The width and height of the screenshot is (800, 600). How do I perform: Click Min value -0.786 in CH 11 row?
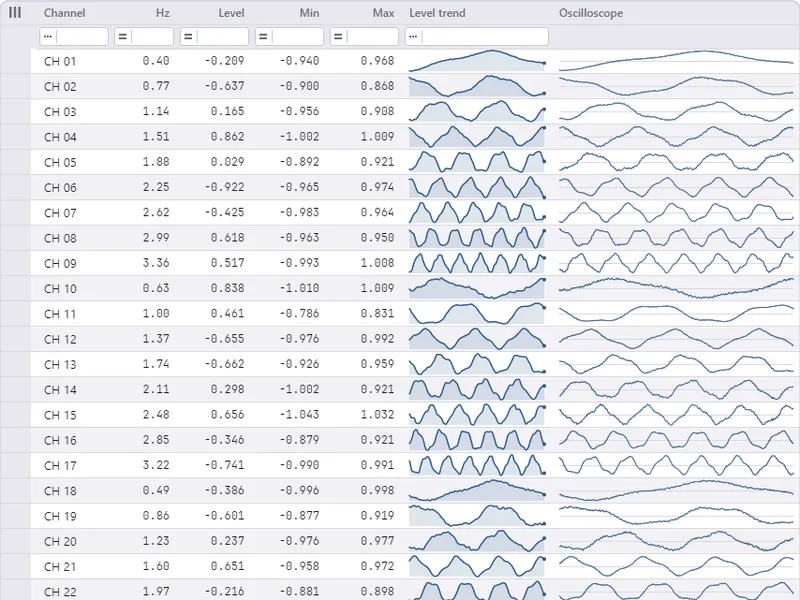pos(299,313)
